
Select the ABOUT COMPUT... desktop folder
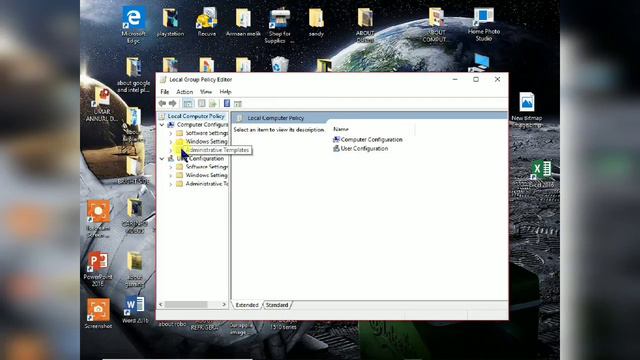(436, 25)
